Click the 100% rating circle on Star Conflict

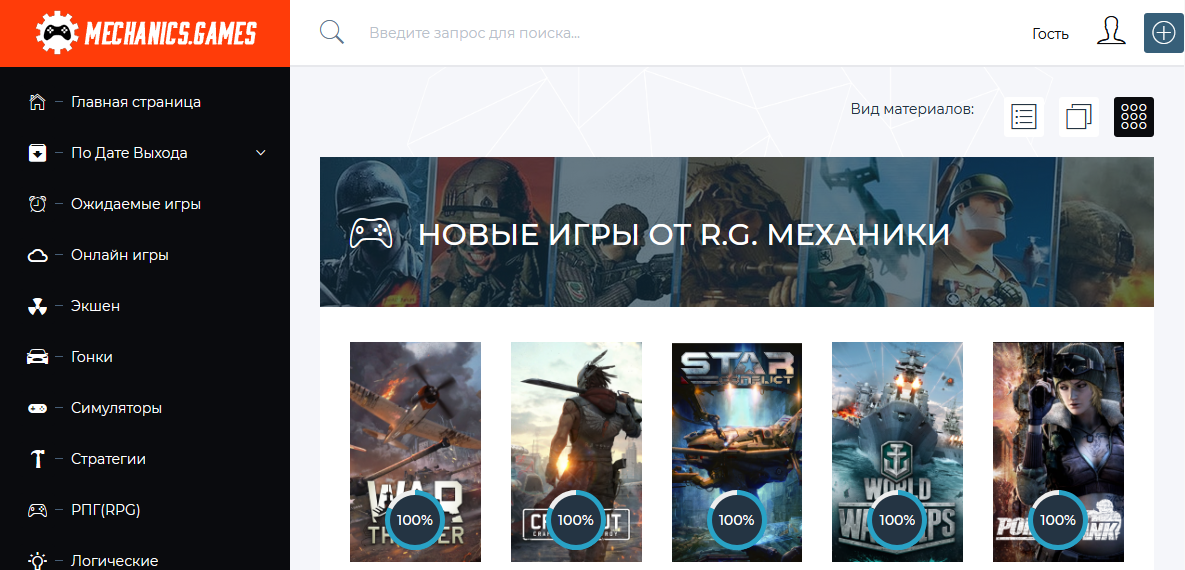pos(737,519)
